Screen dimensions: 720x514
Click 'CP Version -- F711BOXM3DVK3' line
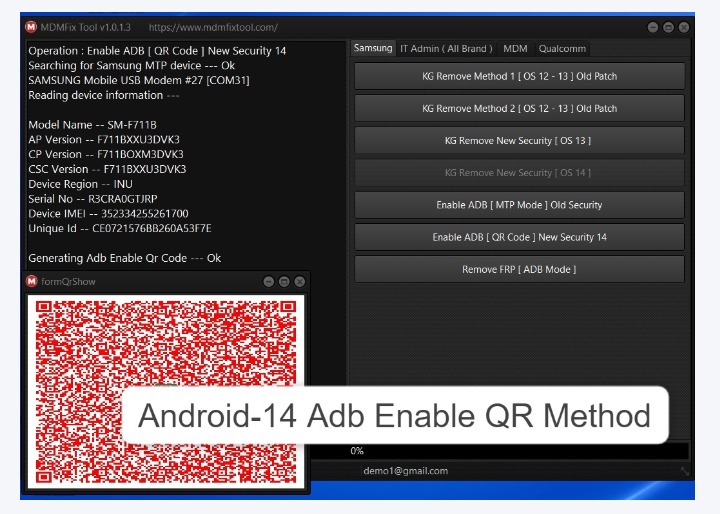[x=106, y=154]
